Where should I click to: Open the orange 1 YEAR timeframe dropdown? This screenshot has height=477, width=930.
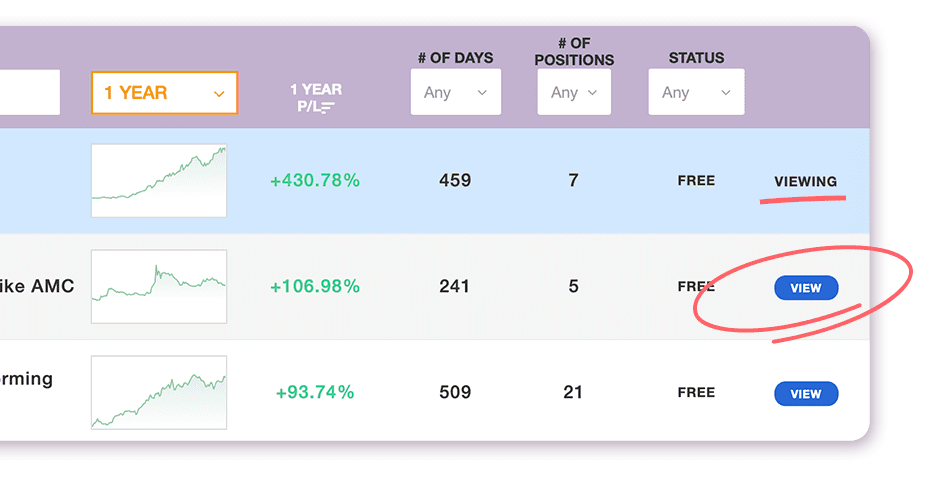tap(164, 93)
